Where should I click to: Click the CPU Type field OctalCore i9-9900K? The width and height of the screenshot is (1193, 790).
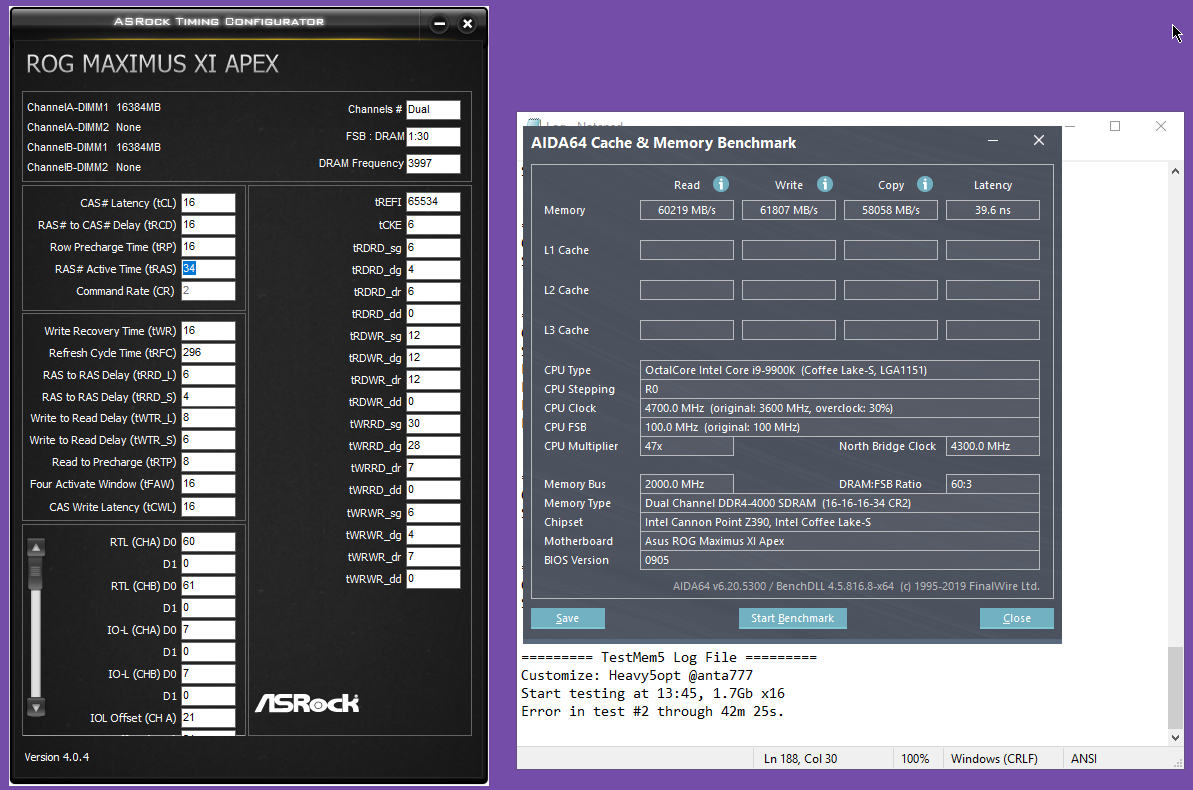840,370
